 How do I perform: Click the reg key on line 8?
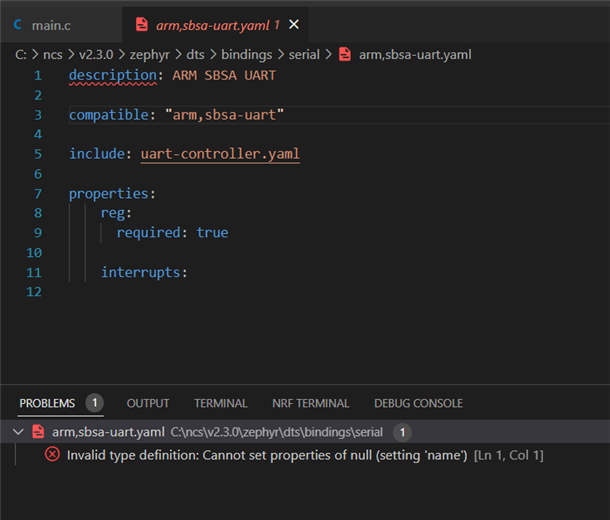pos(113,213)
